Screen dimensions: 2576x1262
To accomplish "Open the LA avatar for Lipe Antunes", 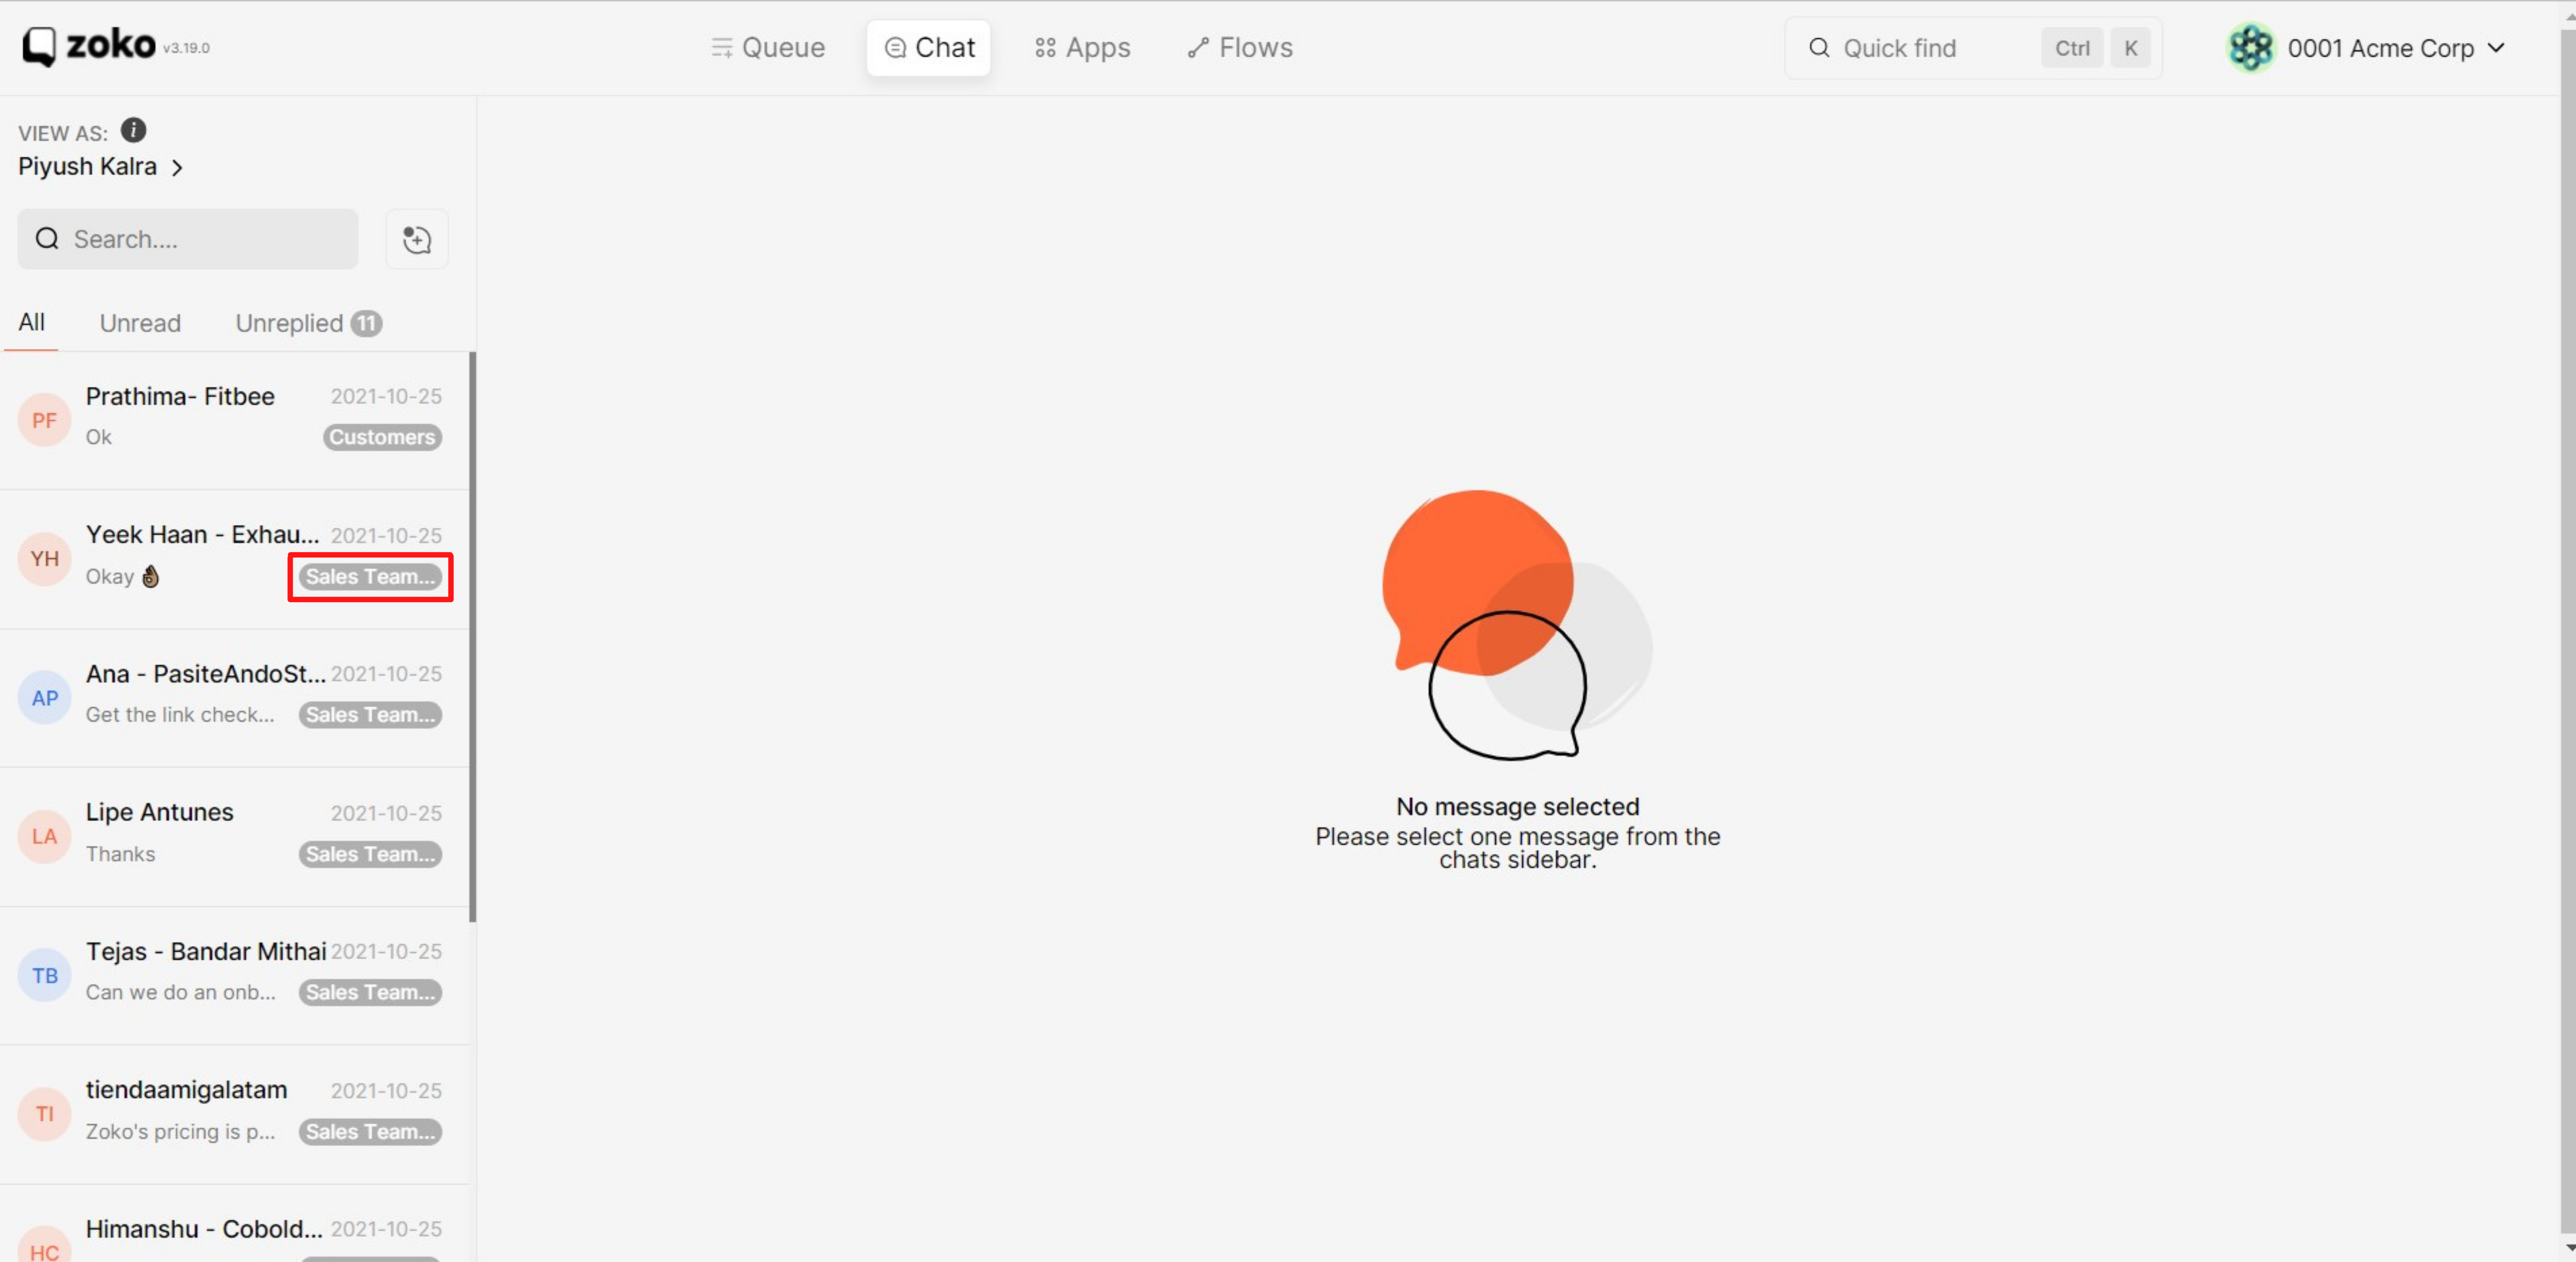I will 44,837.
